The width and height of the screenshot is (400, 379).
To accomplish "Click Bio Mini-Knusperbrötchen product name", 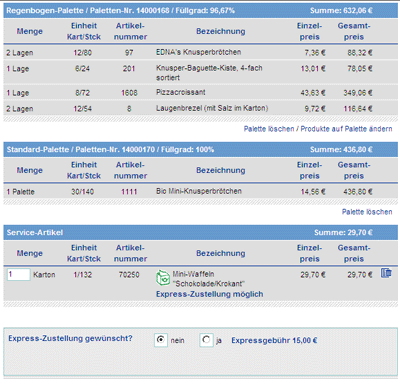I will 199,191.
